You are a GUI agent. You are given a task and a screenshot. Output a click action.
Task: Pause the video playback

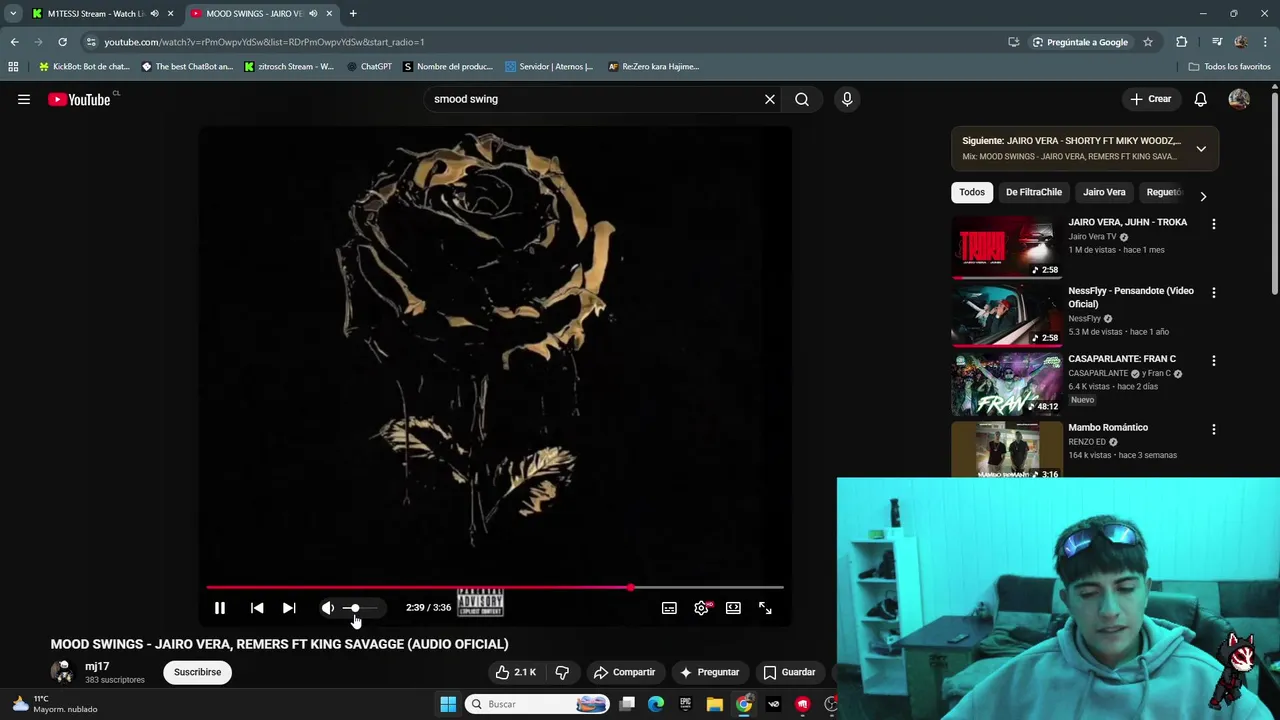click(x=220, y=608)
